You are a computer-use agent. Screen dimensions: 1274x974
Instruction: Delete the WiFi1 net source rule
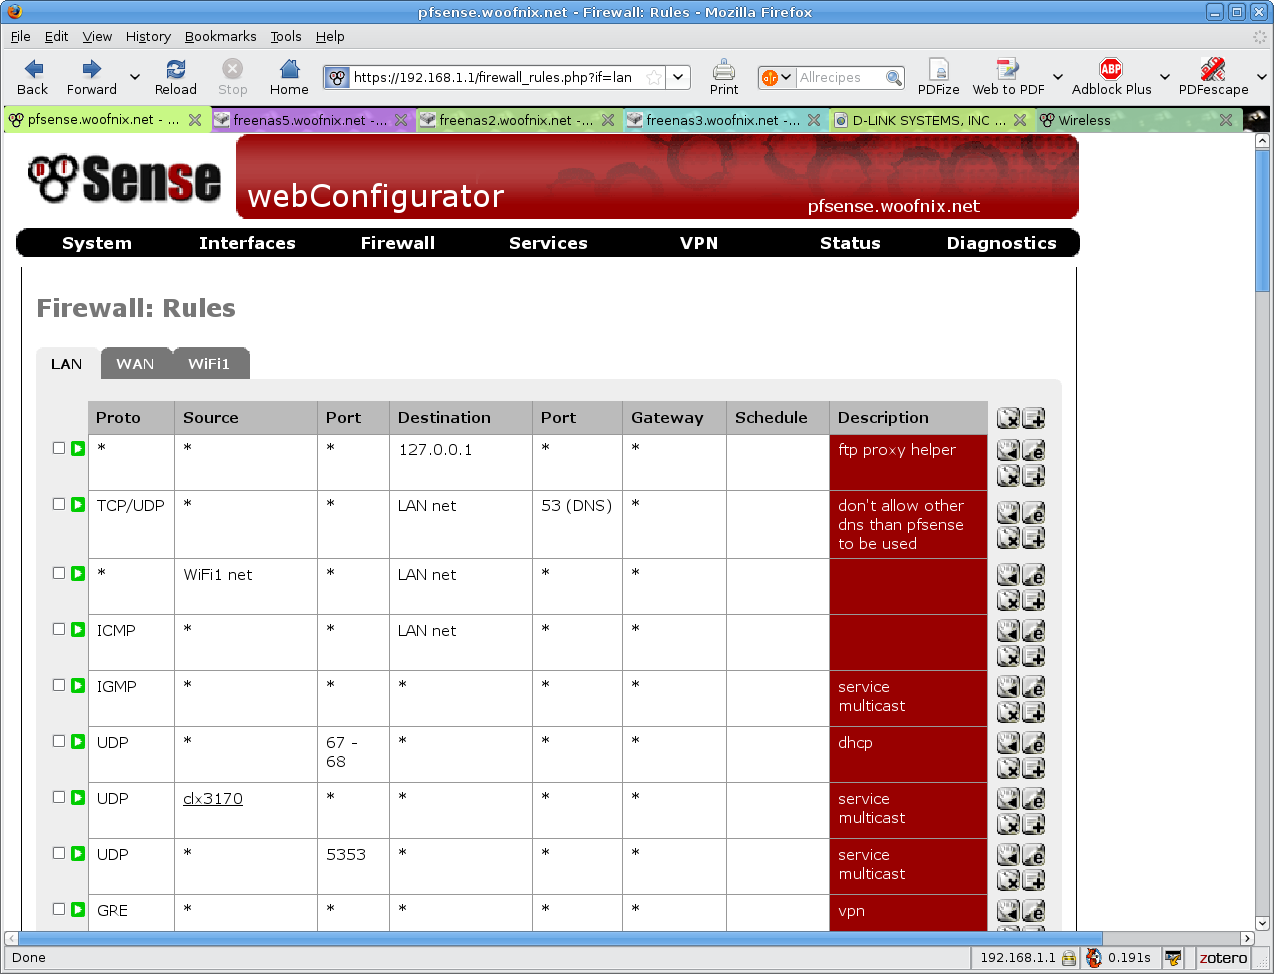[1008, 599]
